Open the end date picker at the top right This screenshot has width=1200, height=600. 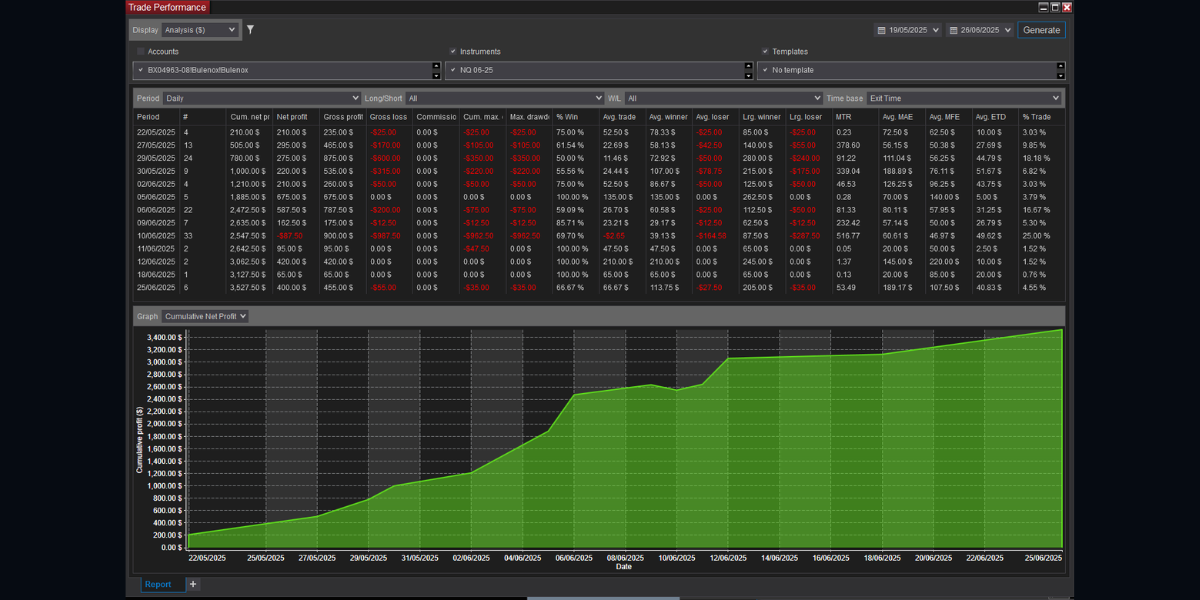click(980, 30)
